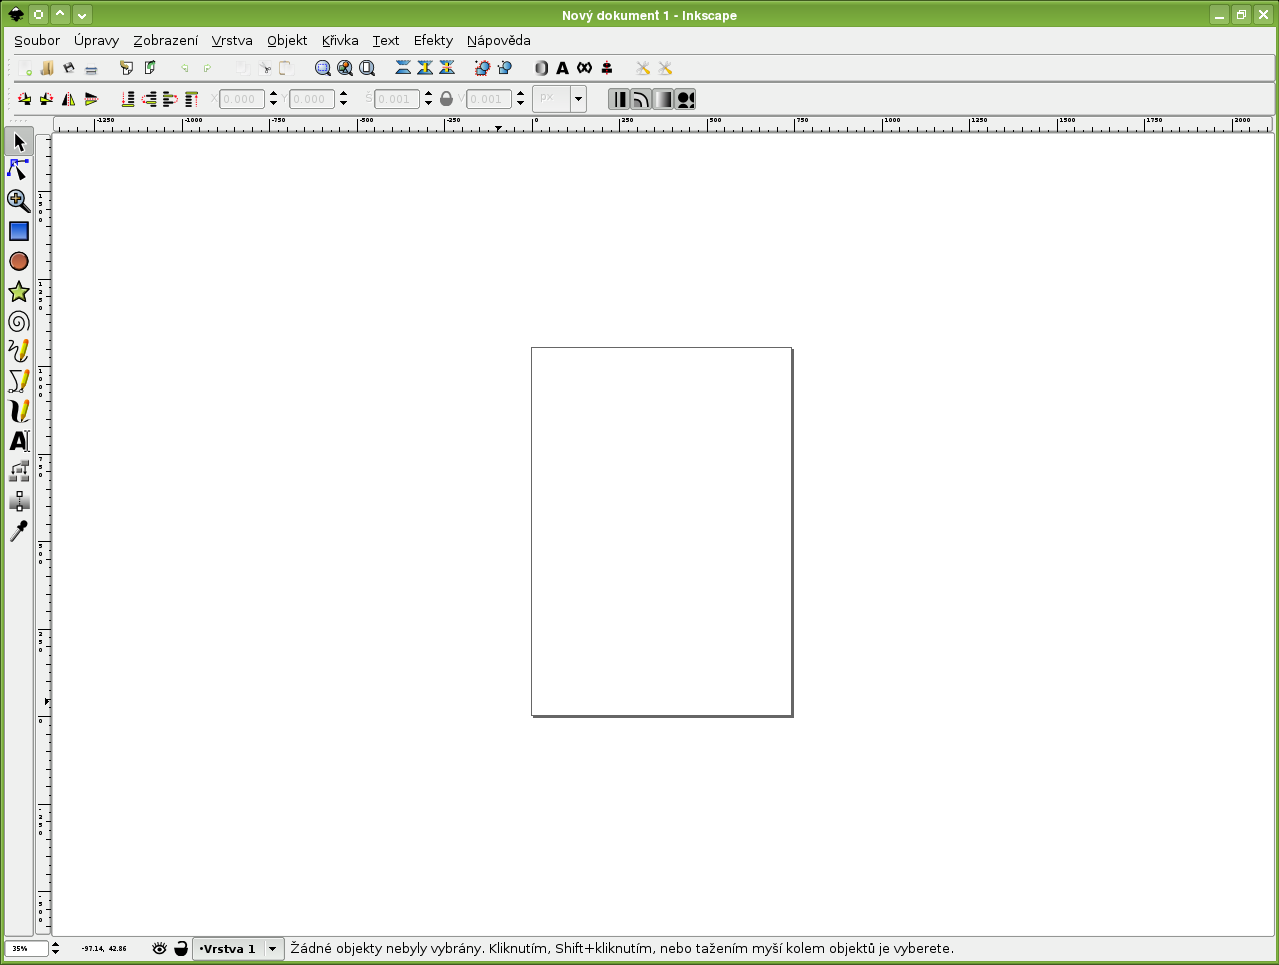Open the Vrstva menu
The image size is (1279, 965).
232,41
